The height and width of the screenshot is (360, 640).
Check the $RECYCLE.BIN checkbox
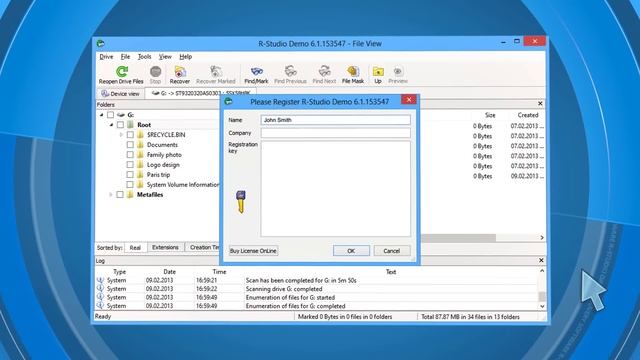130,135
